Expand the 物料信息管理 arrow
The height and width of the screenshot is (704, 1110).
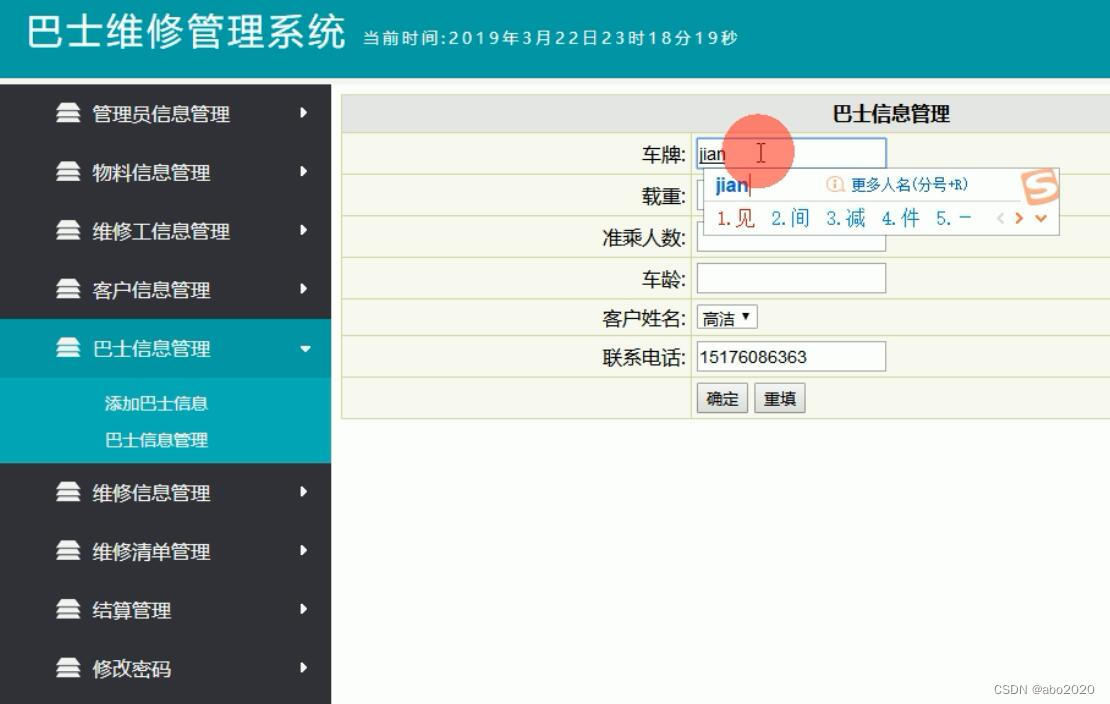(x=304, y=171)
